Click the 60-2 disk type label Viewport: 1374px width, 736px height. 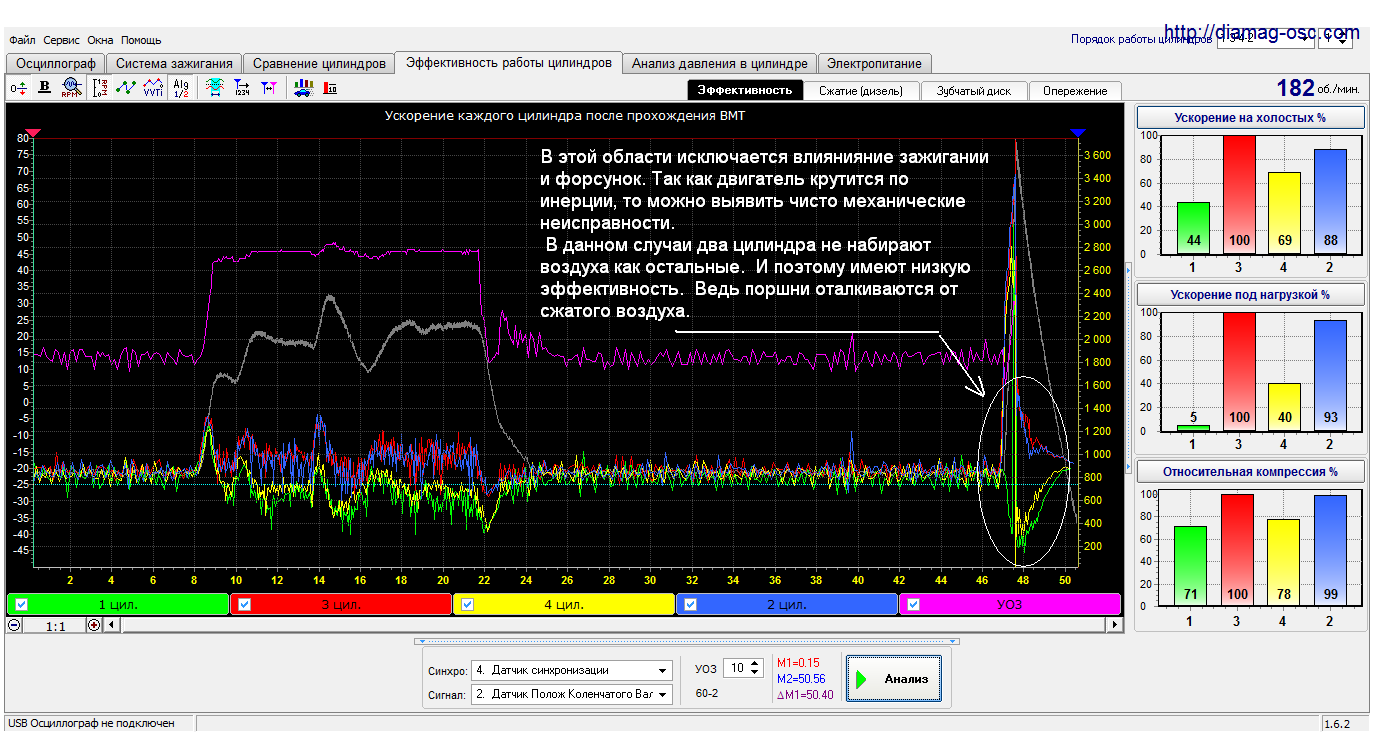(708, 693)
